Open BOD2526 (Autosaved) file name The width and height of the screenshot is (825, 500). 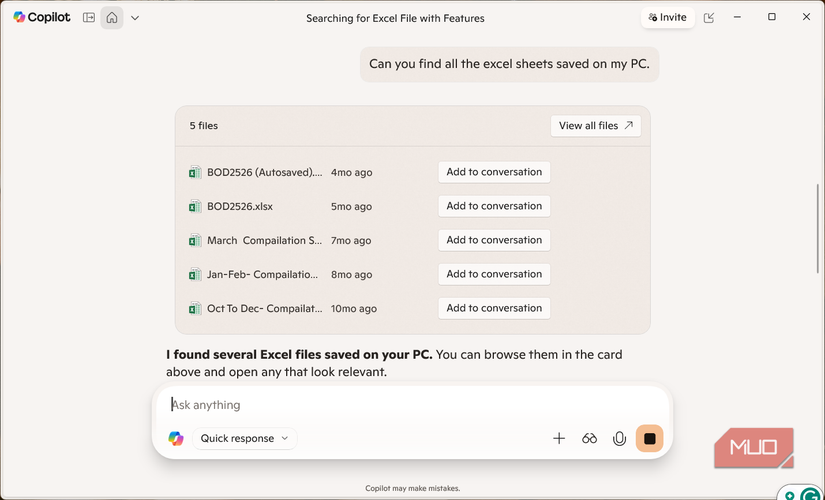pos(265,172)
